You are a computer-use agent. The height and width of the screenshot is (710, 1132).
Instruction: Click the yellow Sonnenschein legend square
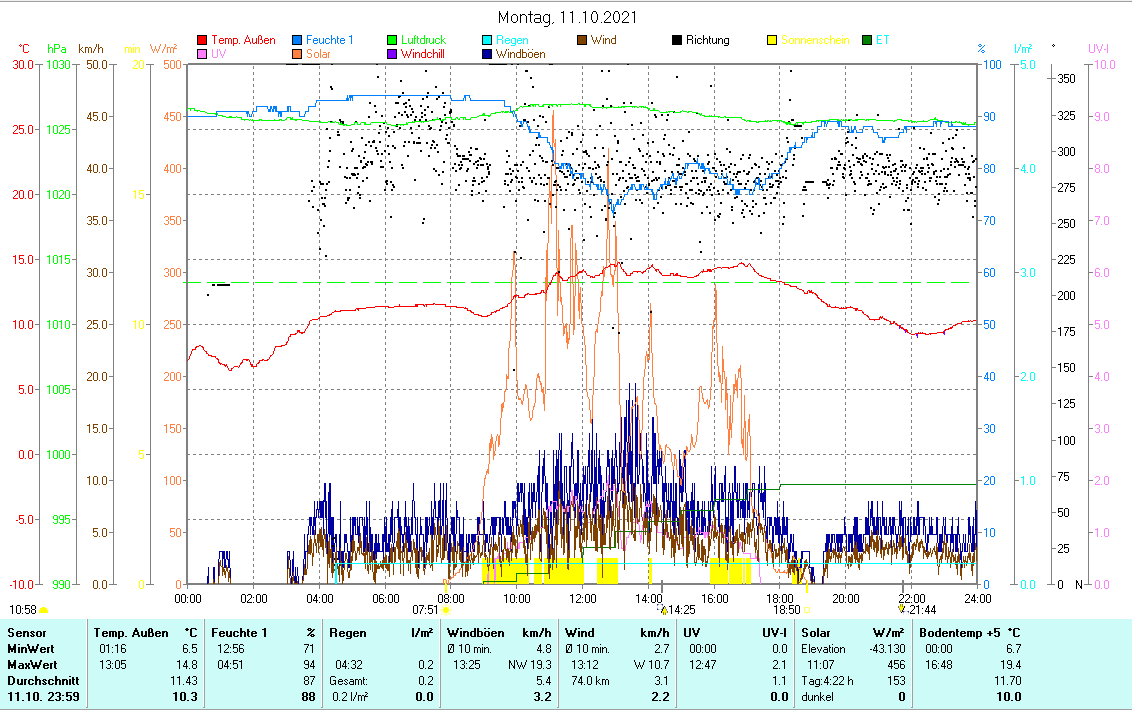pos(771,41)
